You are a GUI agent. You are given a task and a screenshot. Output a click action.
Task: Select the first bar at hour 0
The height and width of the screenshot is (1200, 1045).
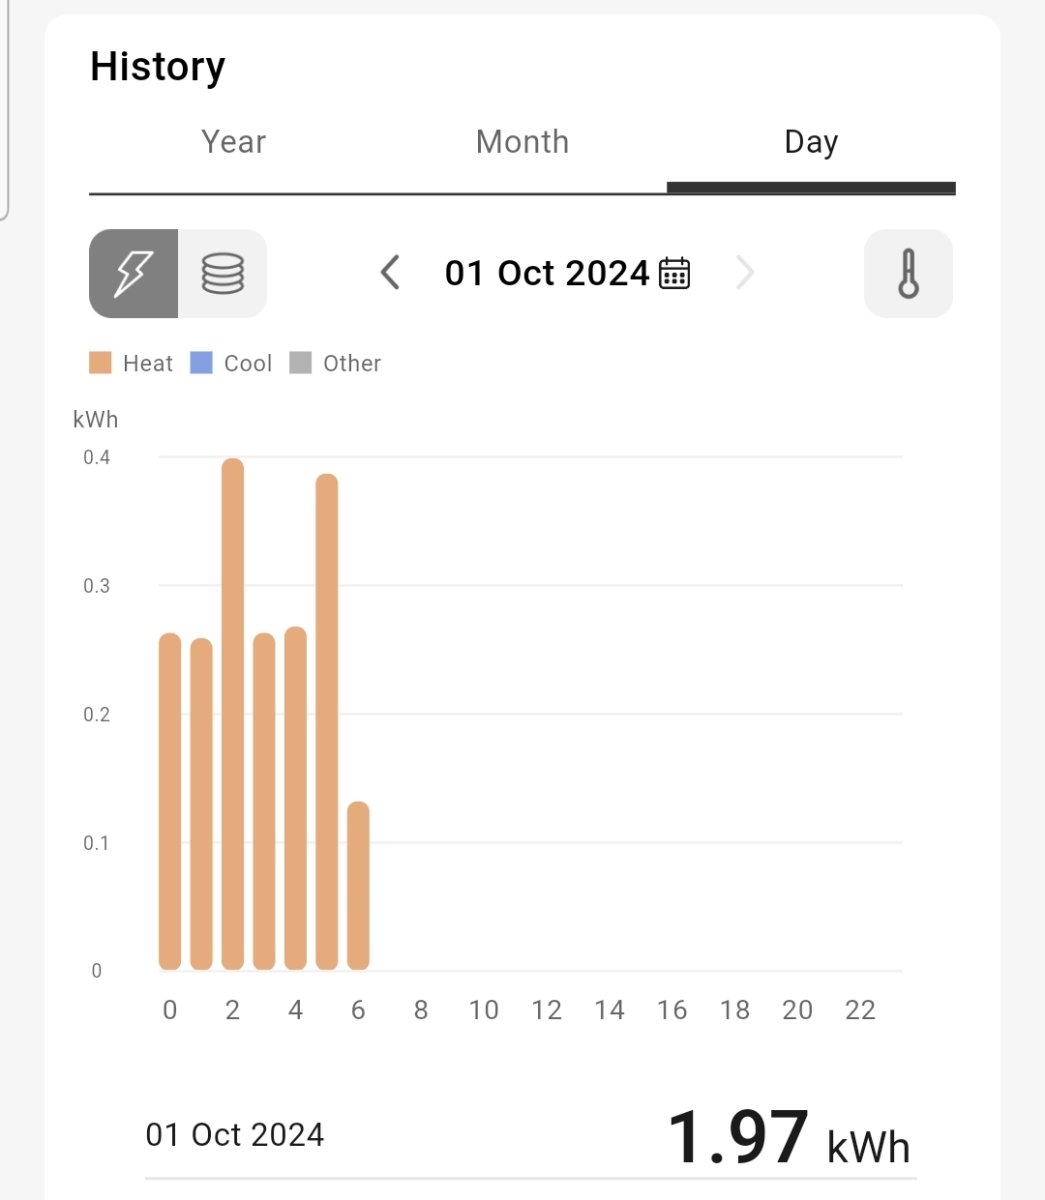click(x=170, y=801)
